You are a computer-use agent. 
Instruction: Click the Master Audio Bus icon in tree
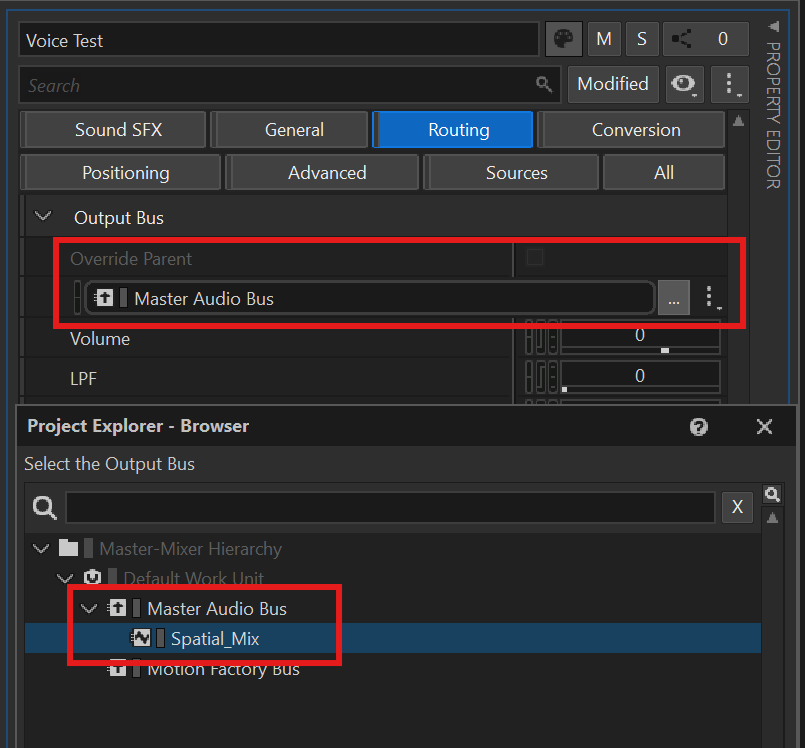click(117, 608)
